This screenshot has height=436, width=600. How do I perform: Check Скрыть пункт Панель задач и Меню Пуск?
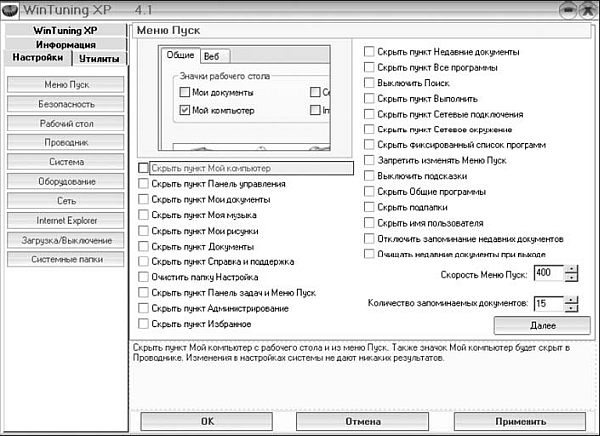pyautogui.click(x=143, y=292)
